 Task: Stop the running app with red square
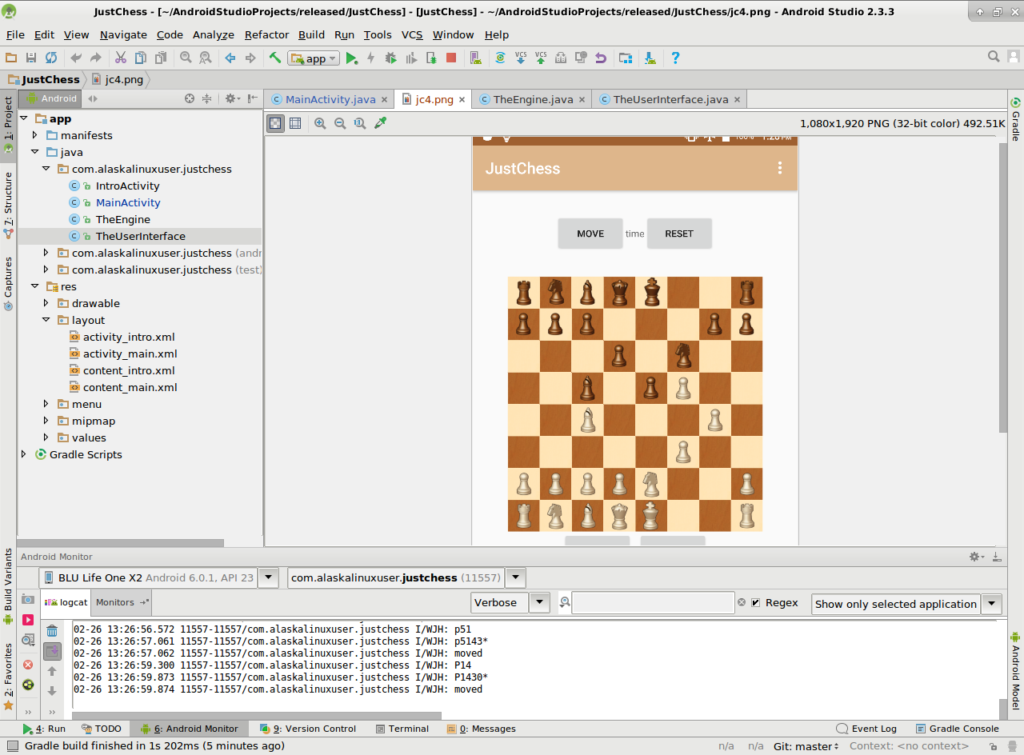click(451, 58)
